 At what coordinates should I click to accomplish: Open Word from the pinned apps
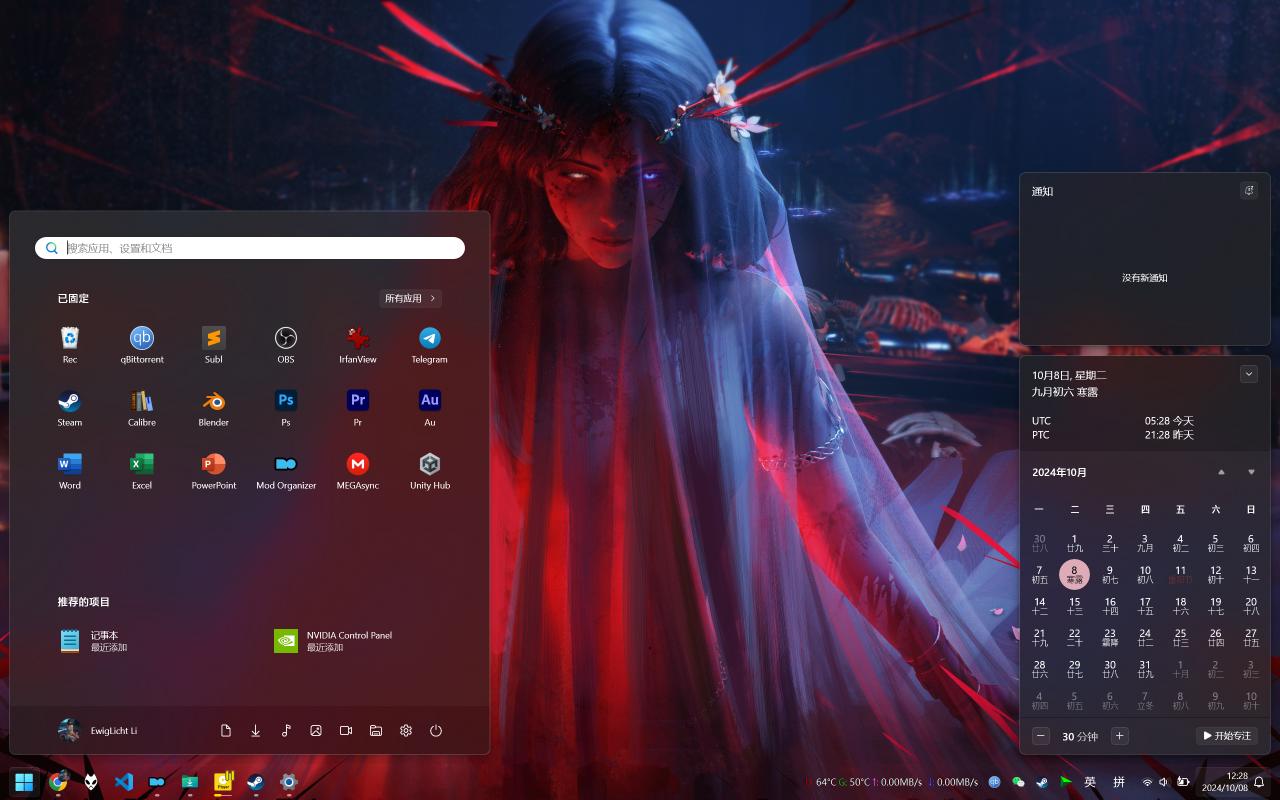[x=70, y=471]
